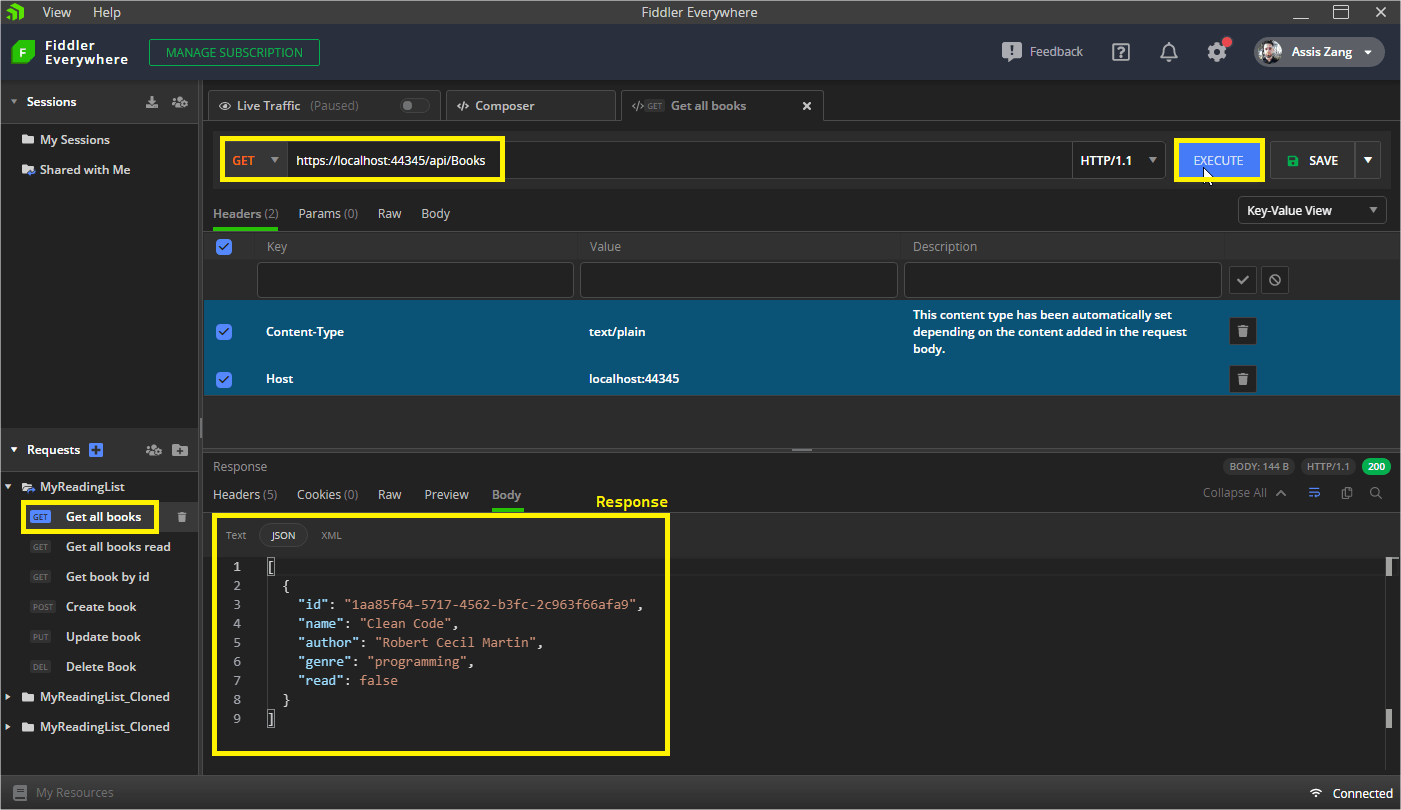The width and height of the screenshot is (1401, 810).
Task: Click the help question mark icon
Action: pyautogui.click(x=1120, y=52)
